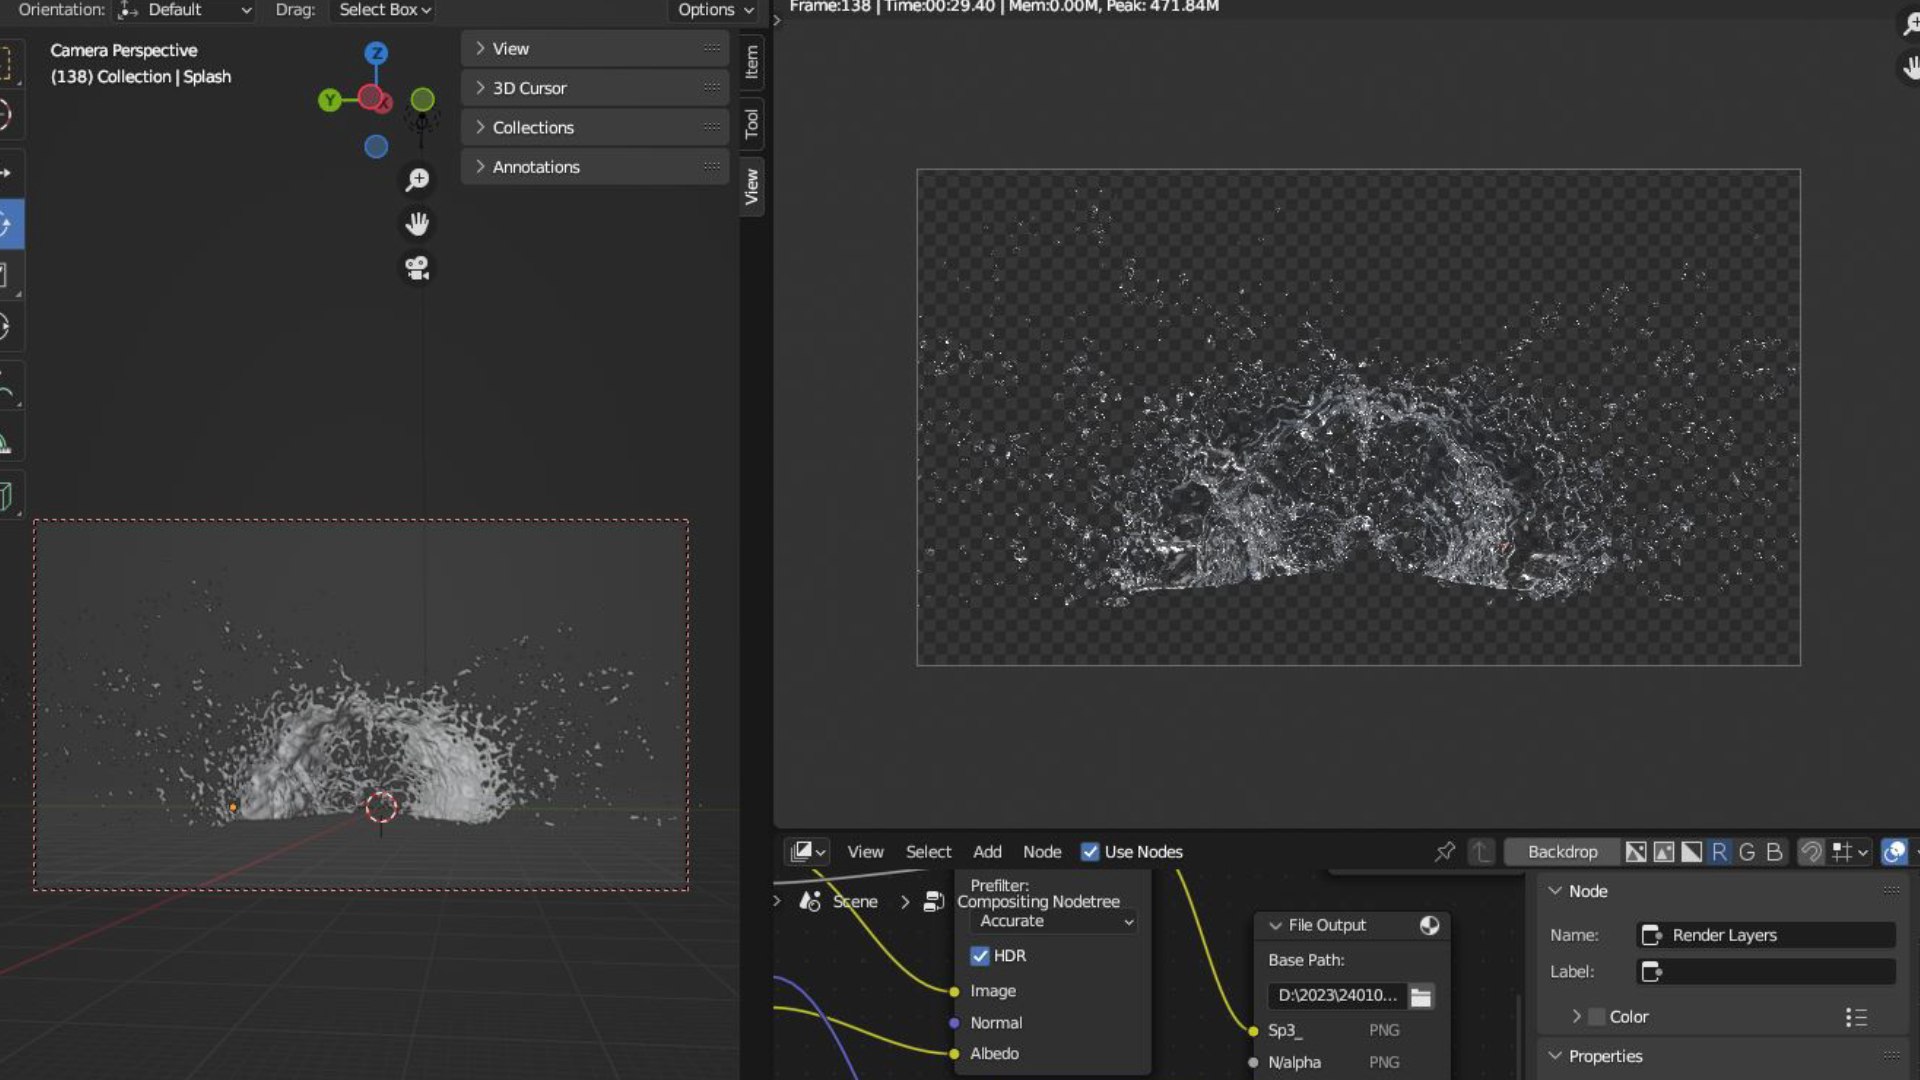Viewport: 1920px width, 1080px height.
Task: Toggle the B blue channel display
Action: pyautogui.click(x=1774, y=852)
